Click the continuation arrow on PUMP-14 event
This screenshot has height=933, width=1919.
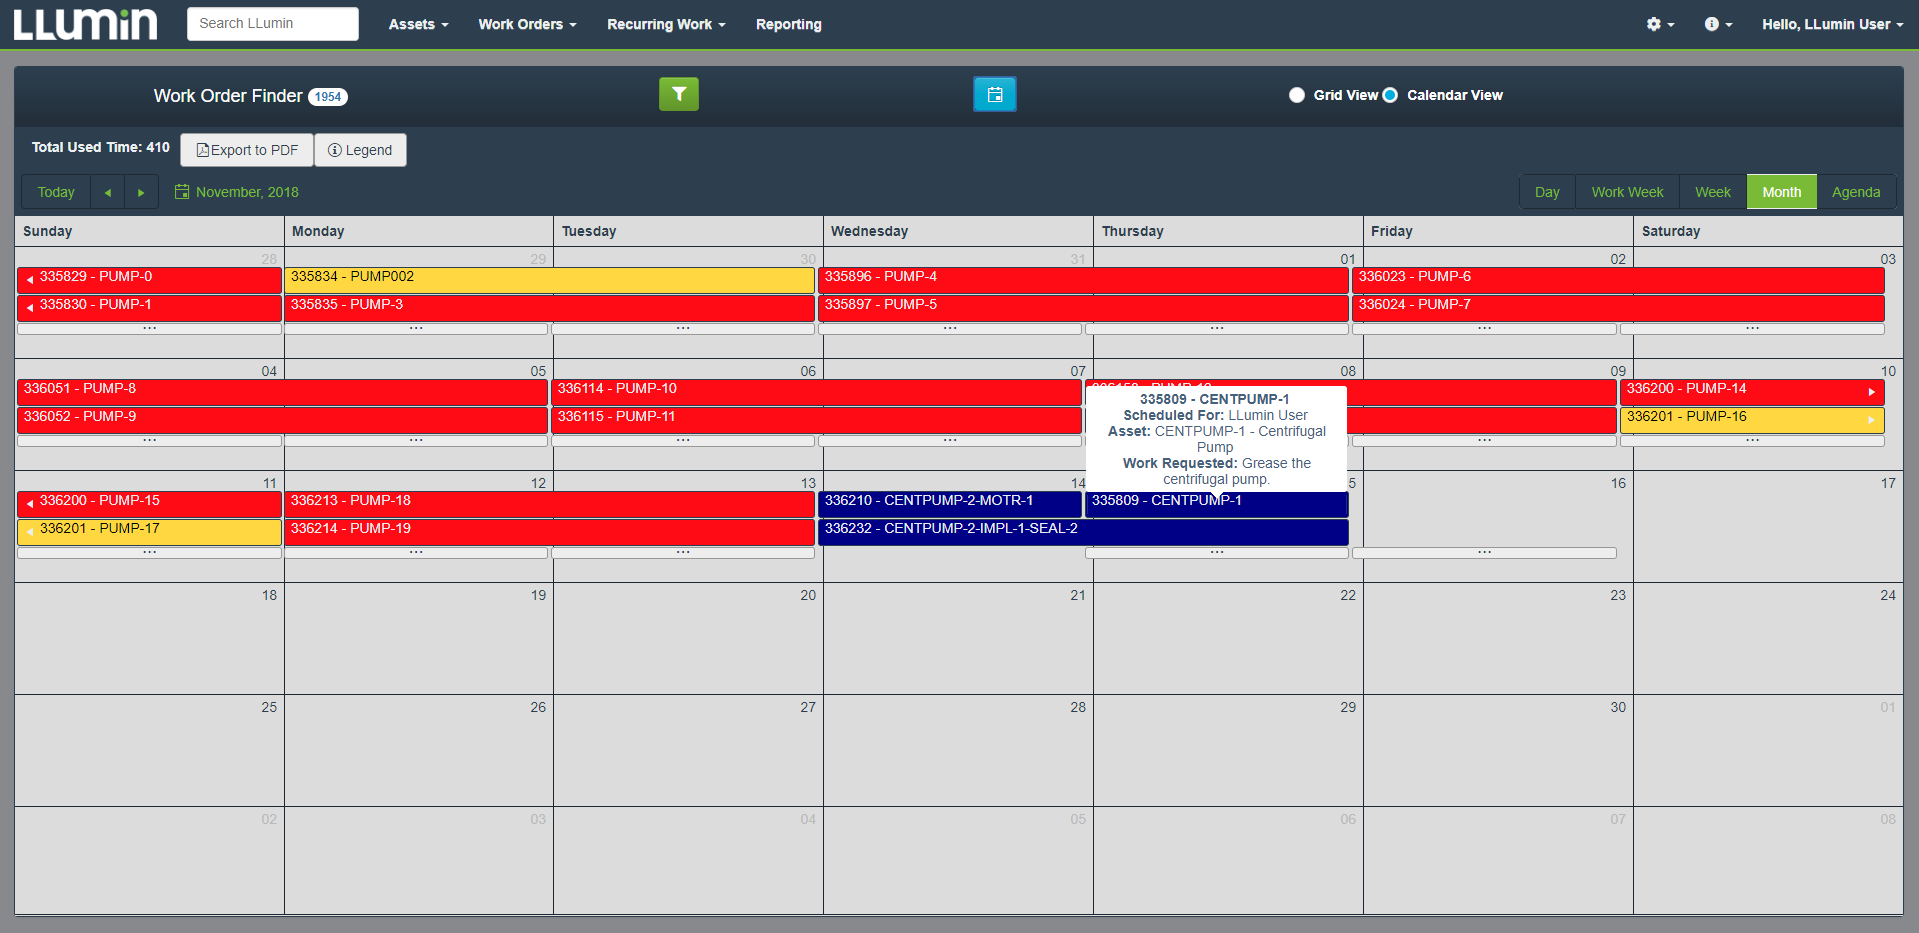[1873, 392]
